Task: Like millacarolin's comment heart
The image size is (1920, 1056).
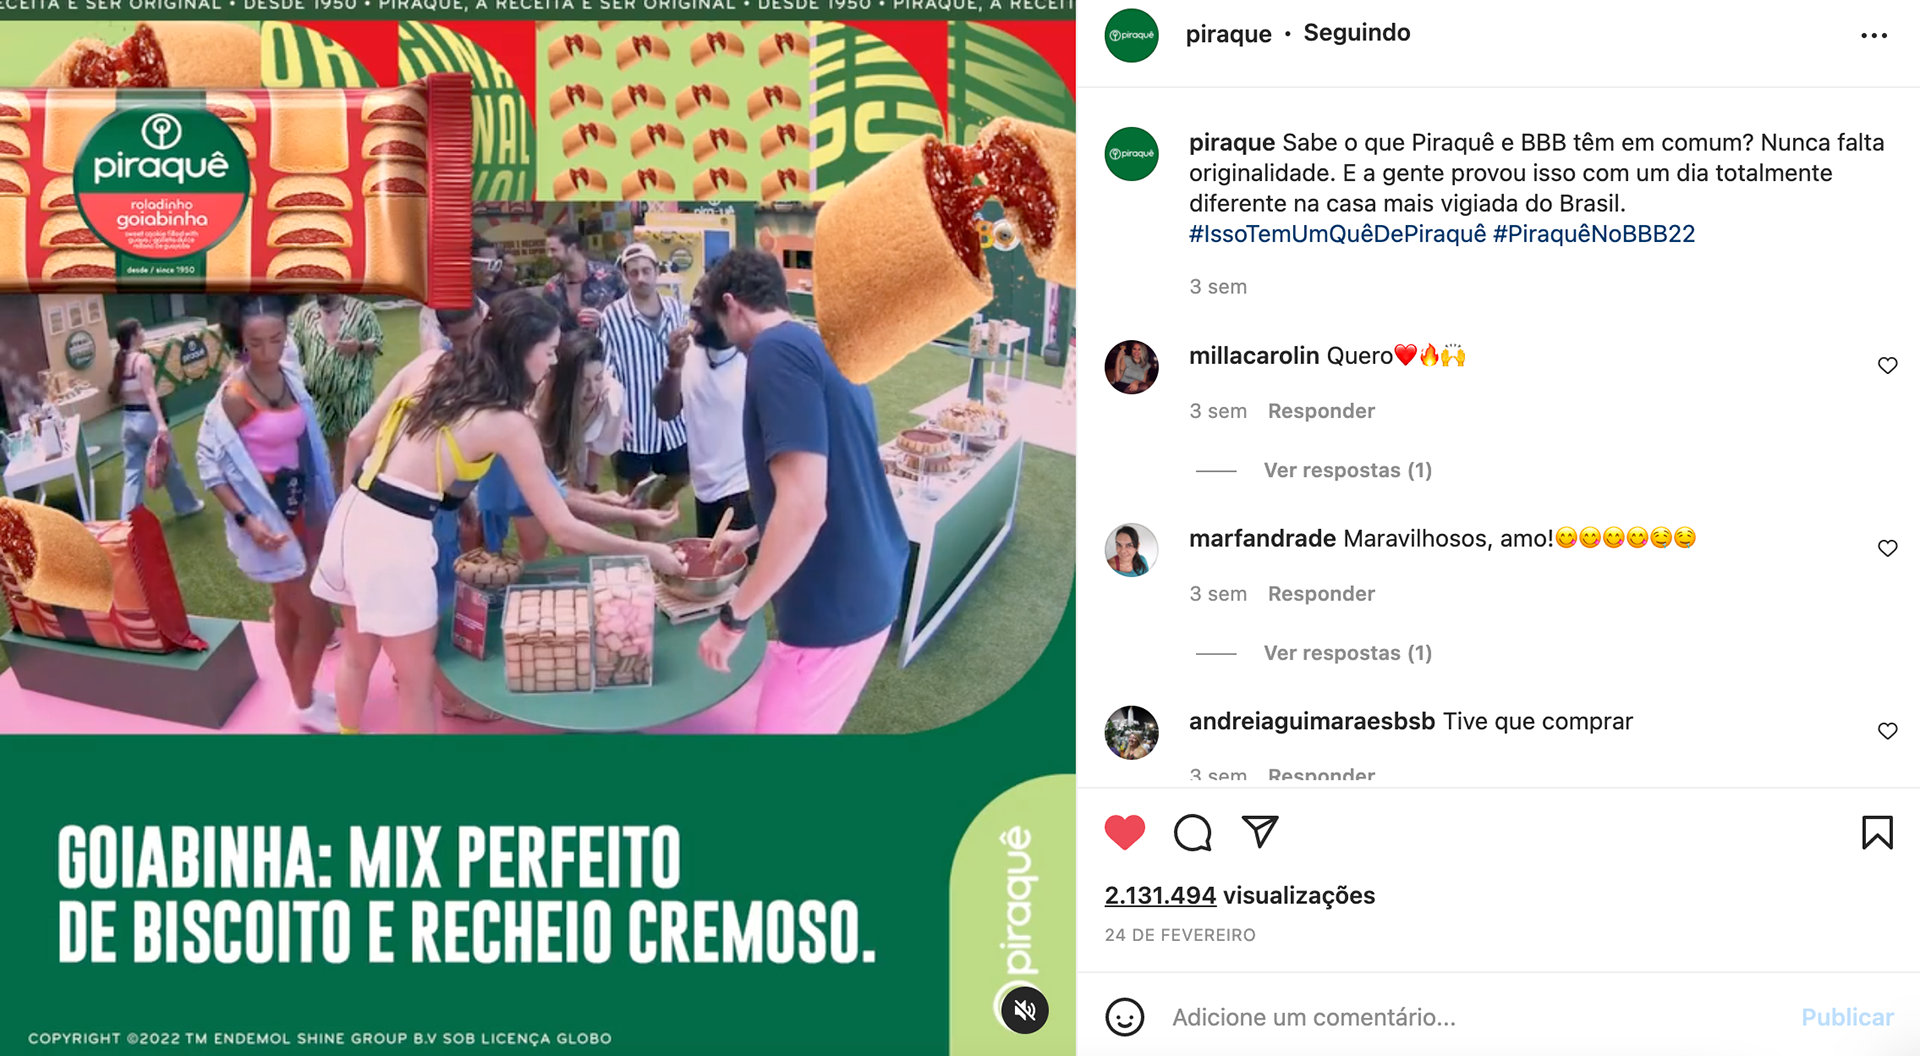Action: [x=1887, y=366]
